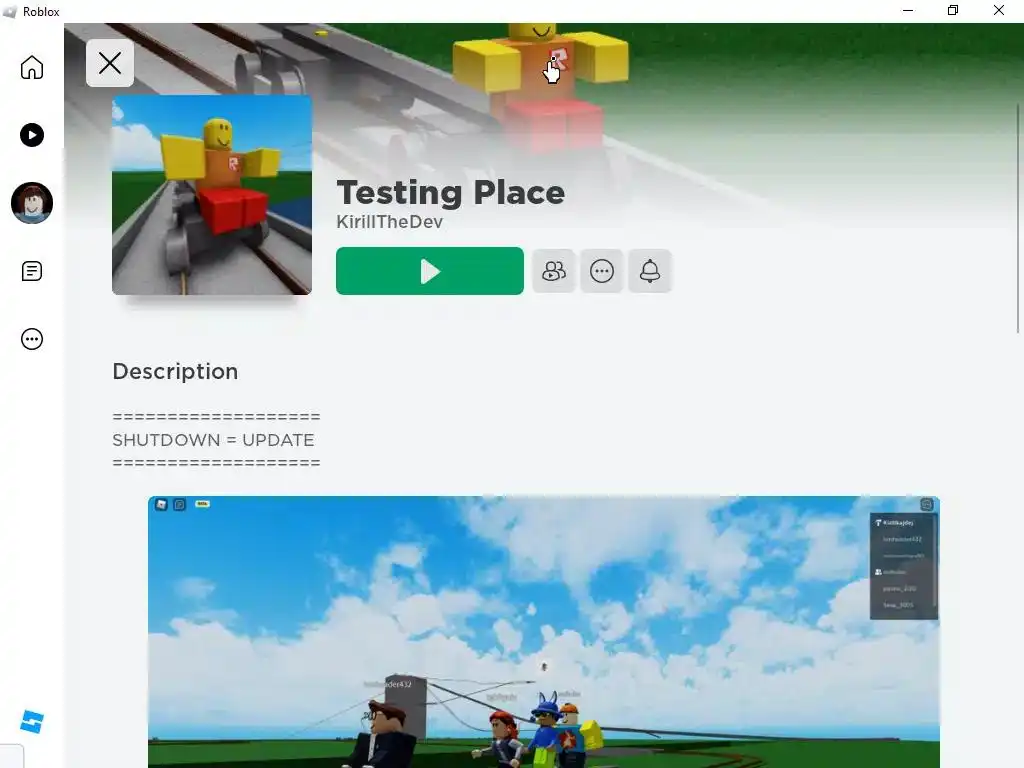Image resolution: width=1024 pixels, height=768 pixels.
Task: Open the join friends server button
Action: pos(554,271)
